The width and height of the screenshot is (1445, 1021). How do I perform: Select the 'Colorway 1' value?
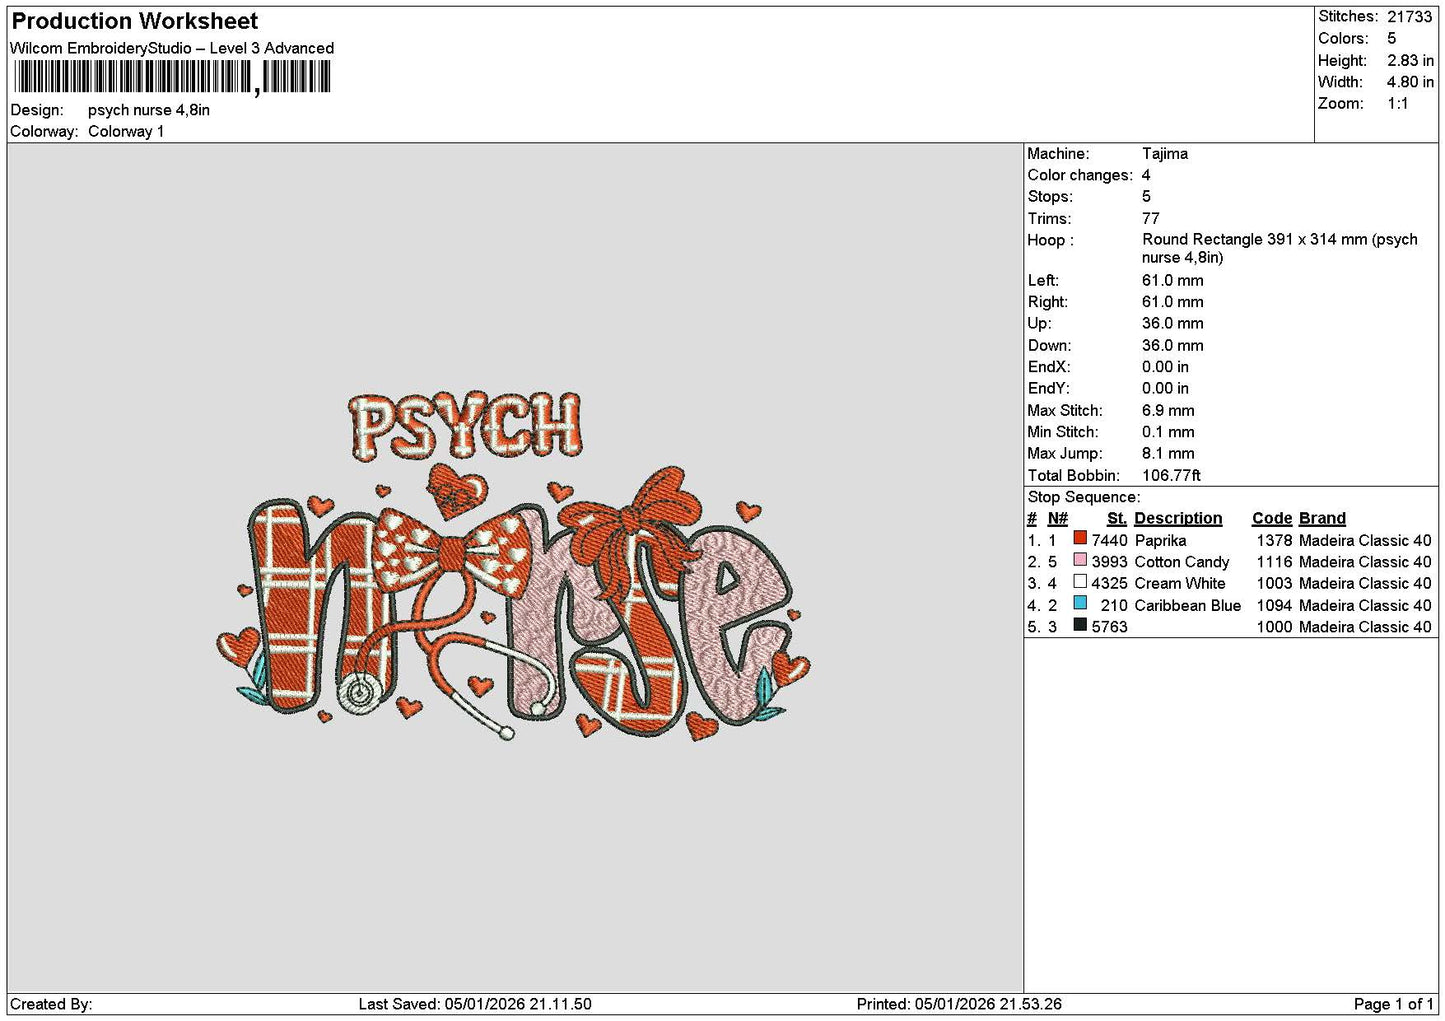pos(126,131)
